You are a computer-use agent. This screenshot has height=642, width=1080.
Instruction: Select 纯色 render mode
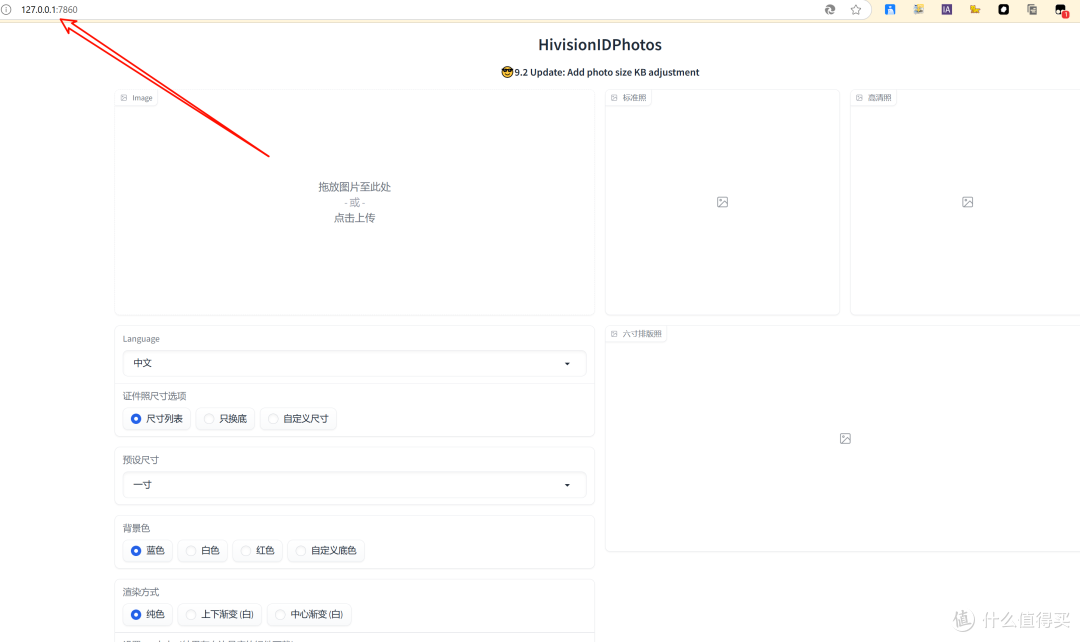pyautogui.click(x=148, y=614)
